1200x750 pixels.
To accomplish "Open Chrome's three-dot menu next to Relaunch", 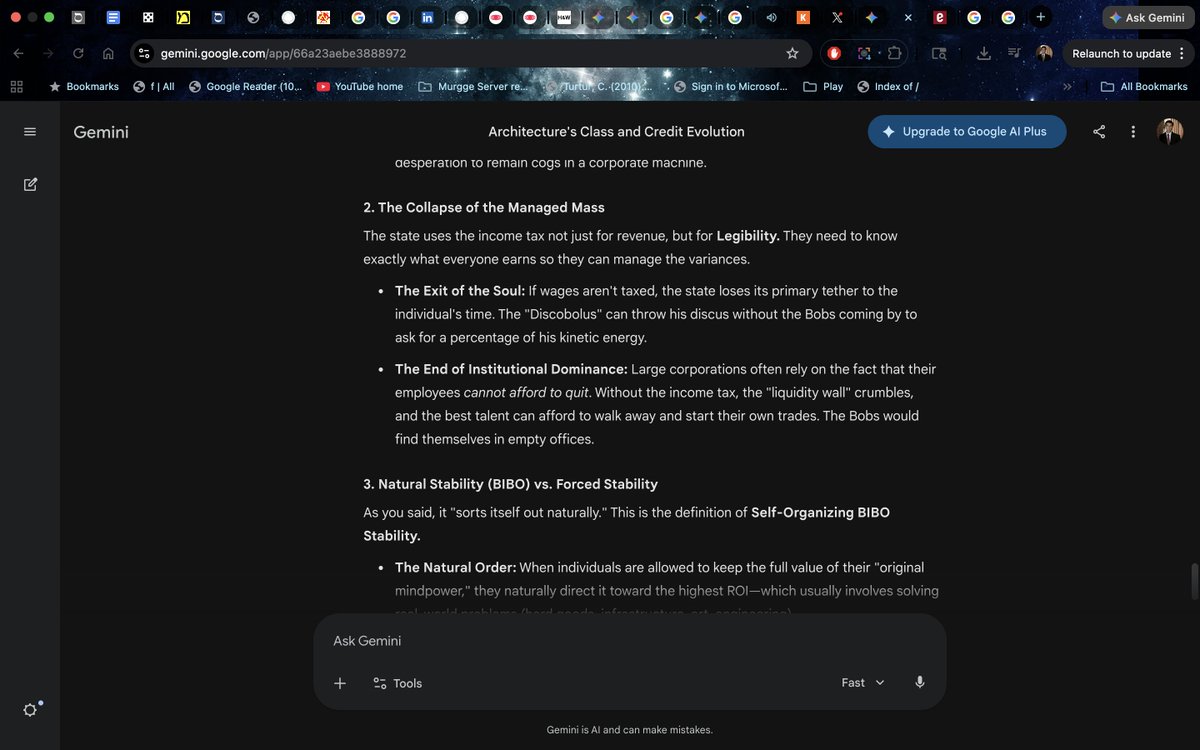I will 1182,53.
